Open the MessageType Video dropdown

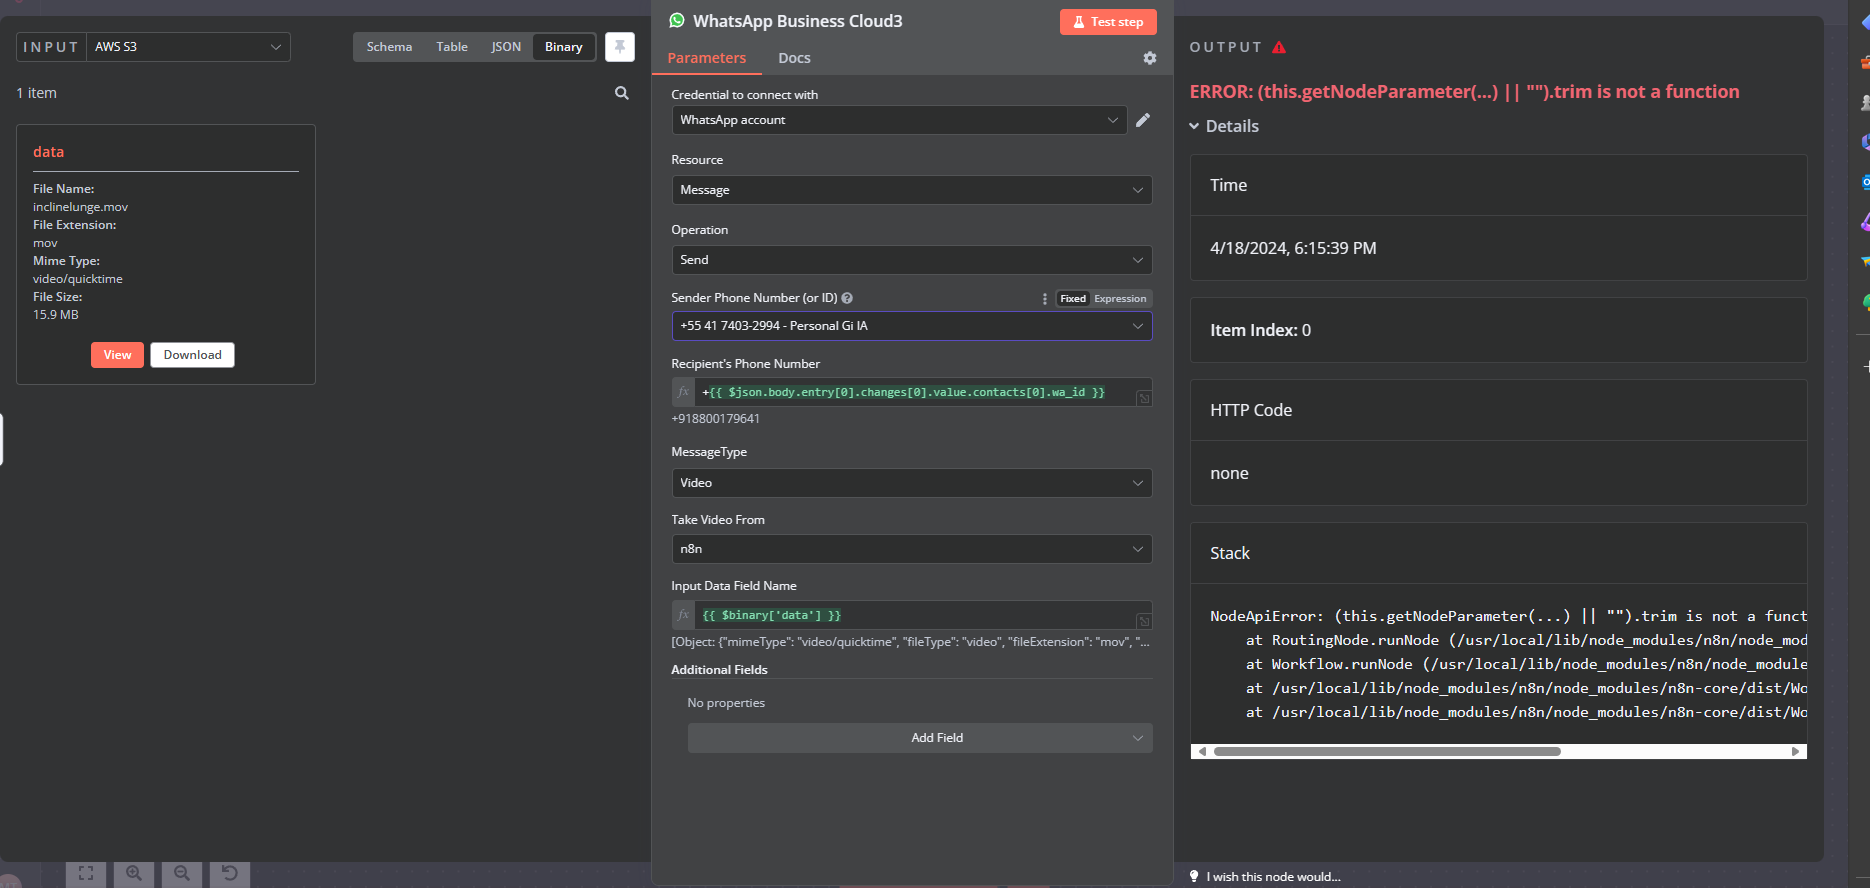point(912,483)
